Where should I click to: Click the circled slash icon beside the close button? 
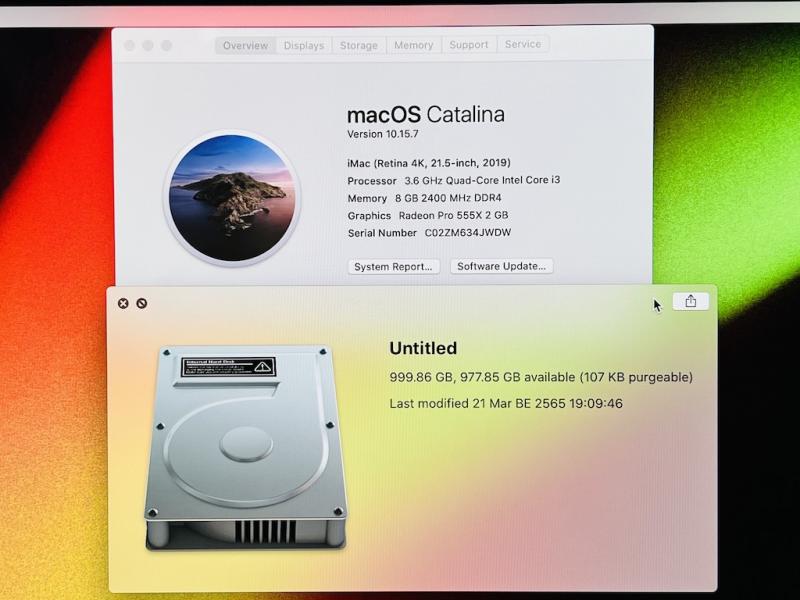tap(142, 304)
